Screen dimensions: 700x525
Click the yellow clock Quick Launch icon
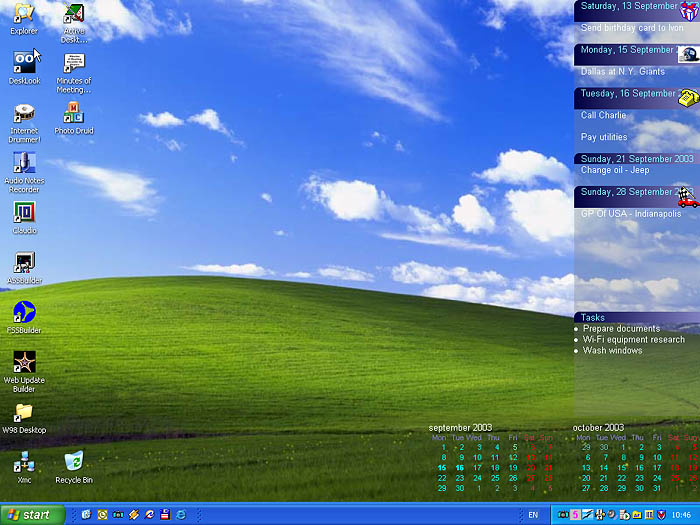[102, 515]
